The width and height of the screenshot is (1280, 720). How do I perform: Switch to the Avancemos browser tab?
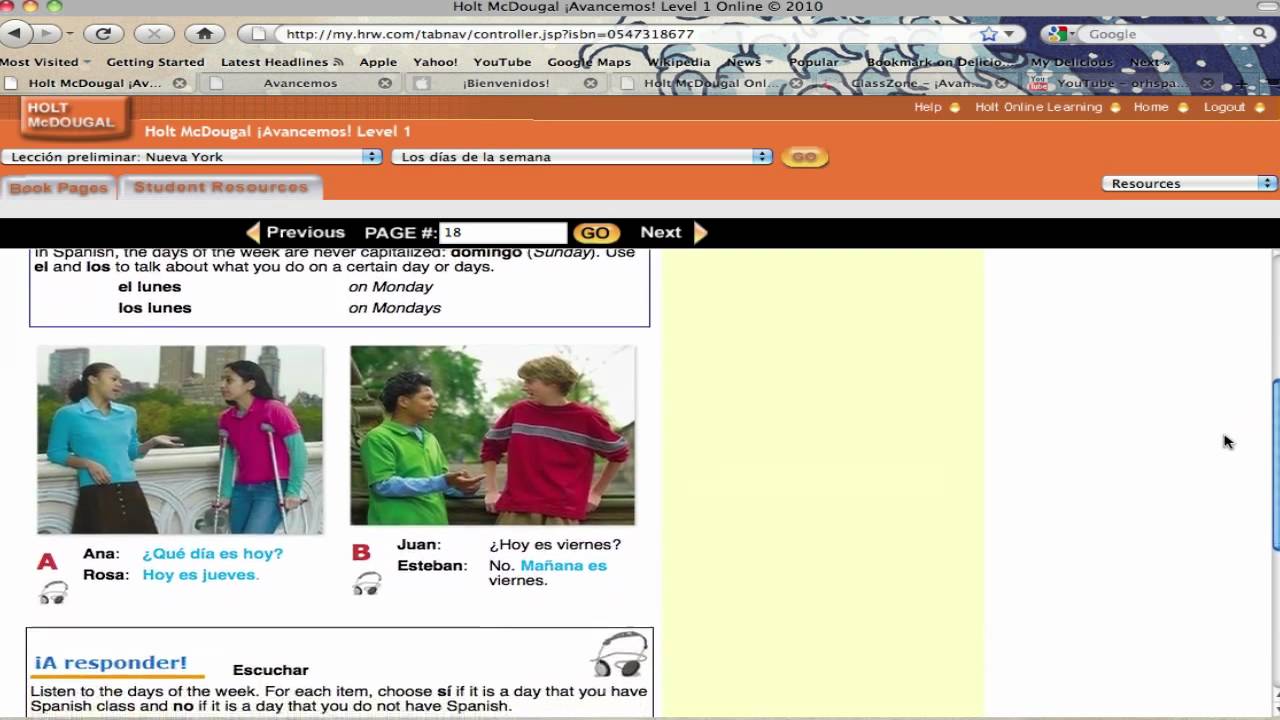tap(300, 83)
